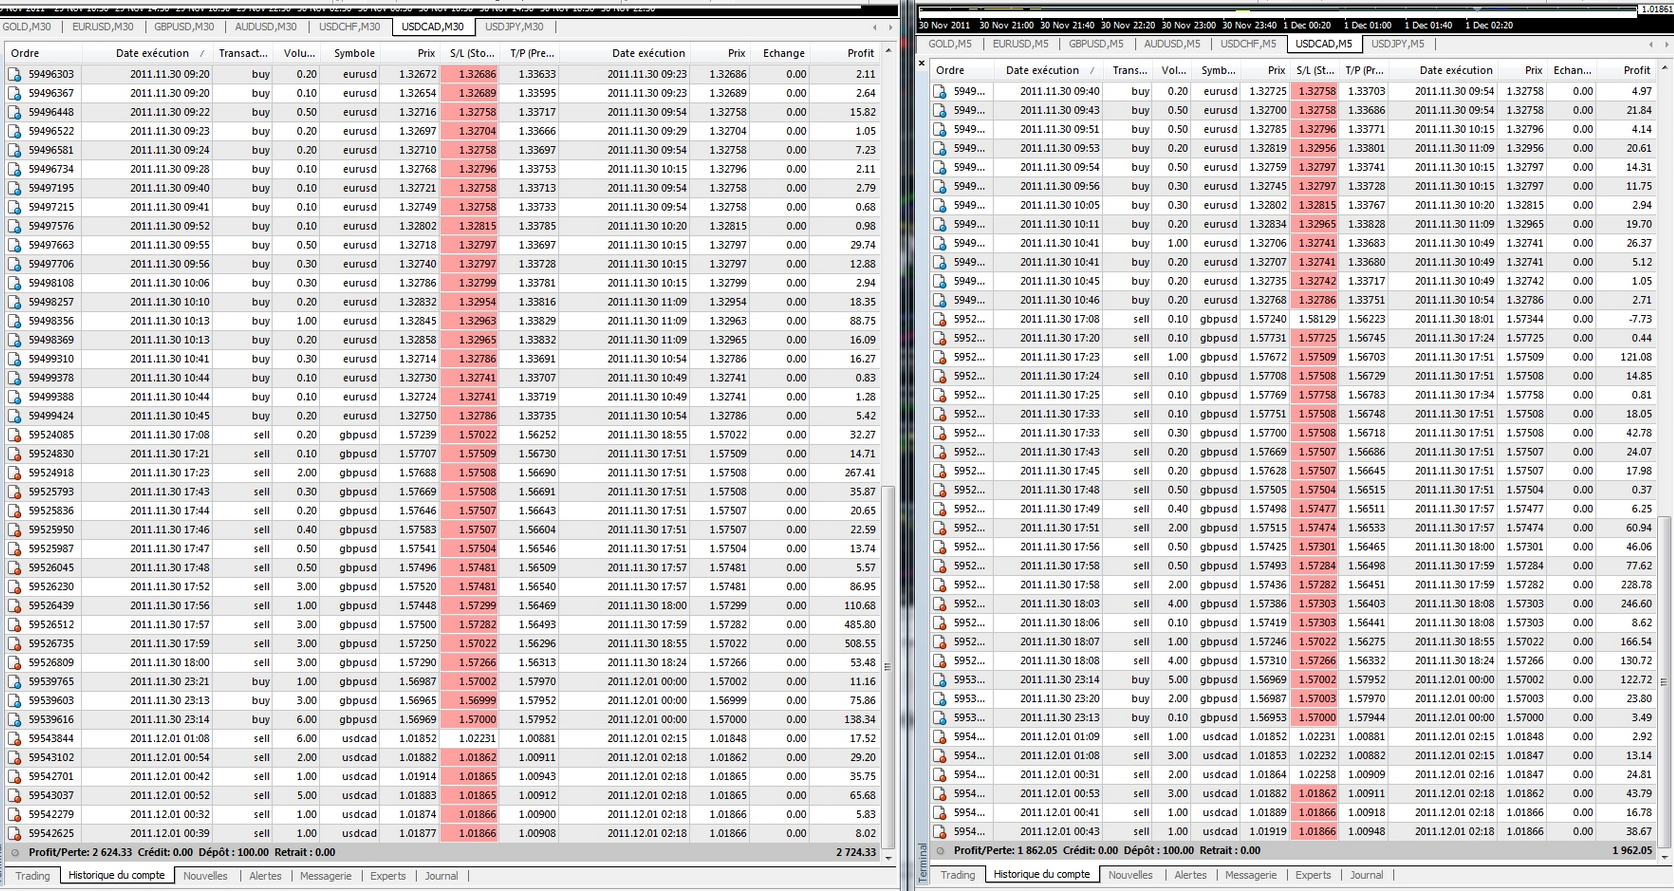
Task: Sort left table by Symbole column header
Action: (354, 53)
